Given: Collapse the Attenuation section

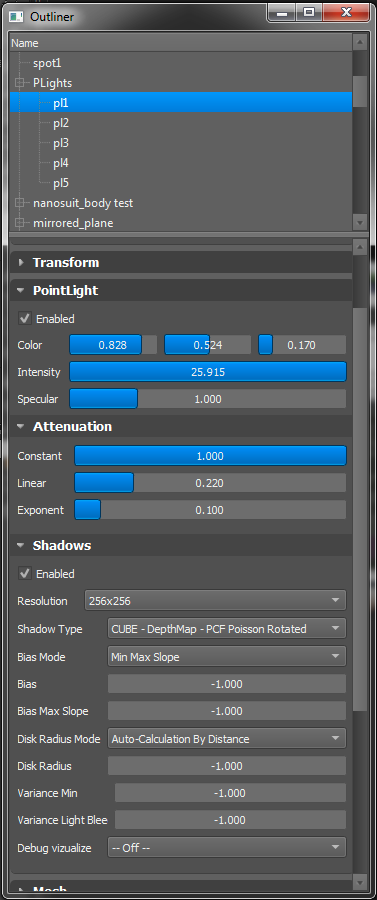Looking at the screenshot, I should [21, 427].
